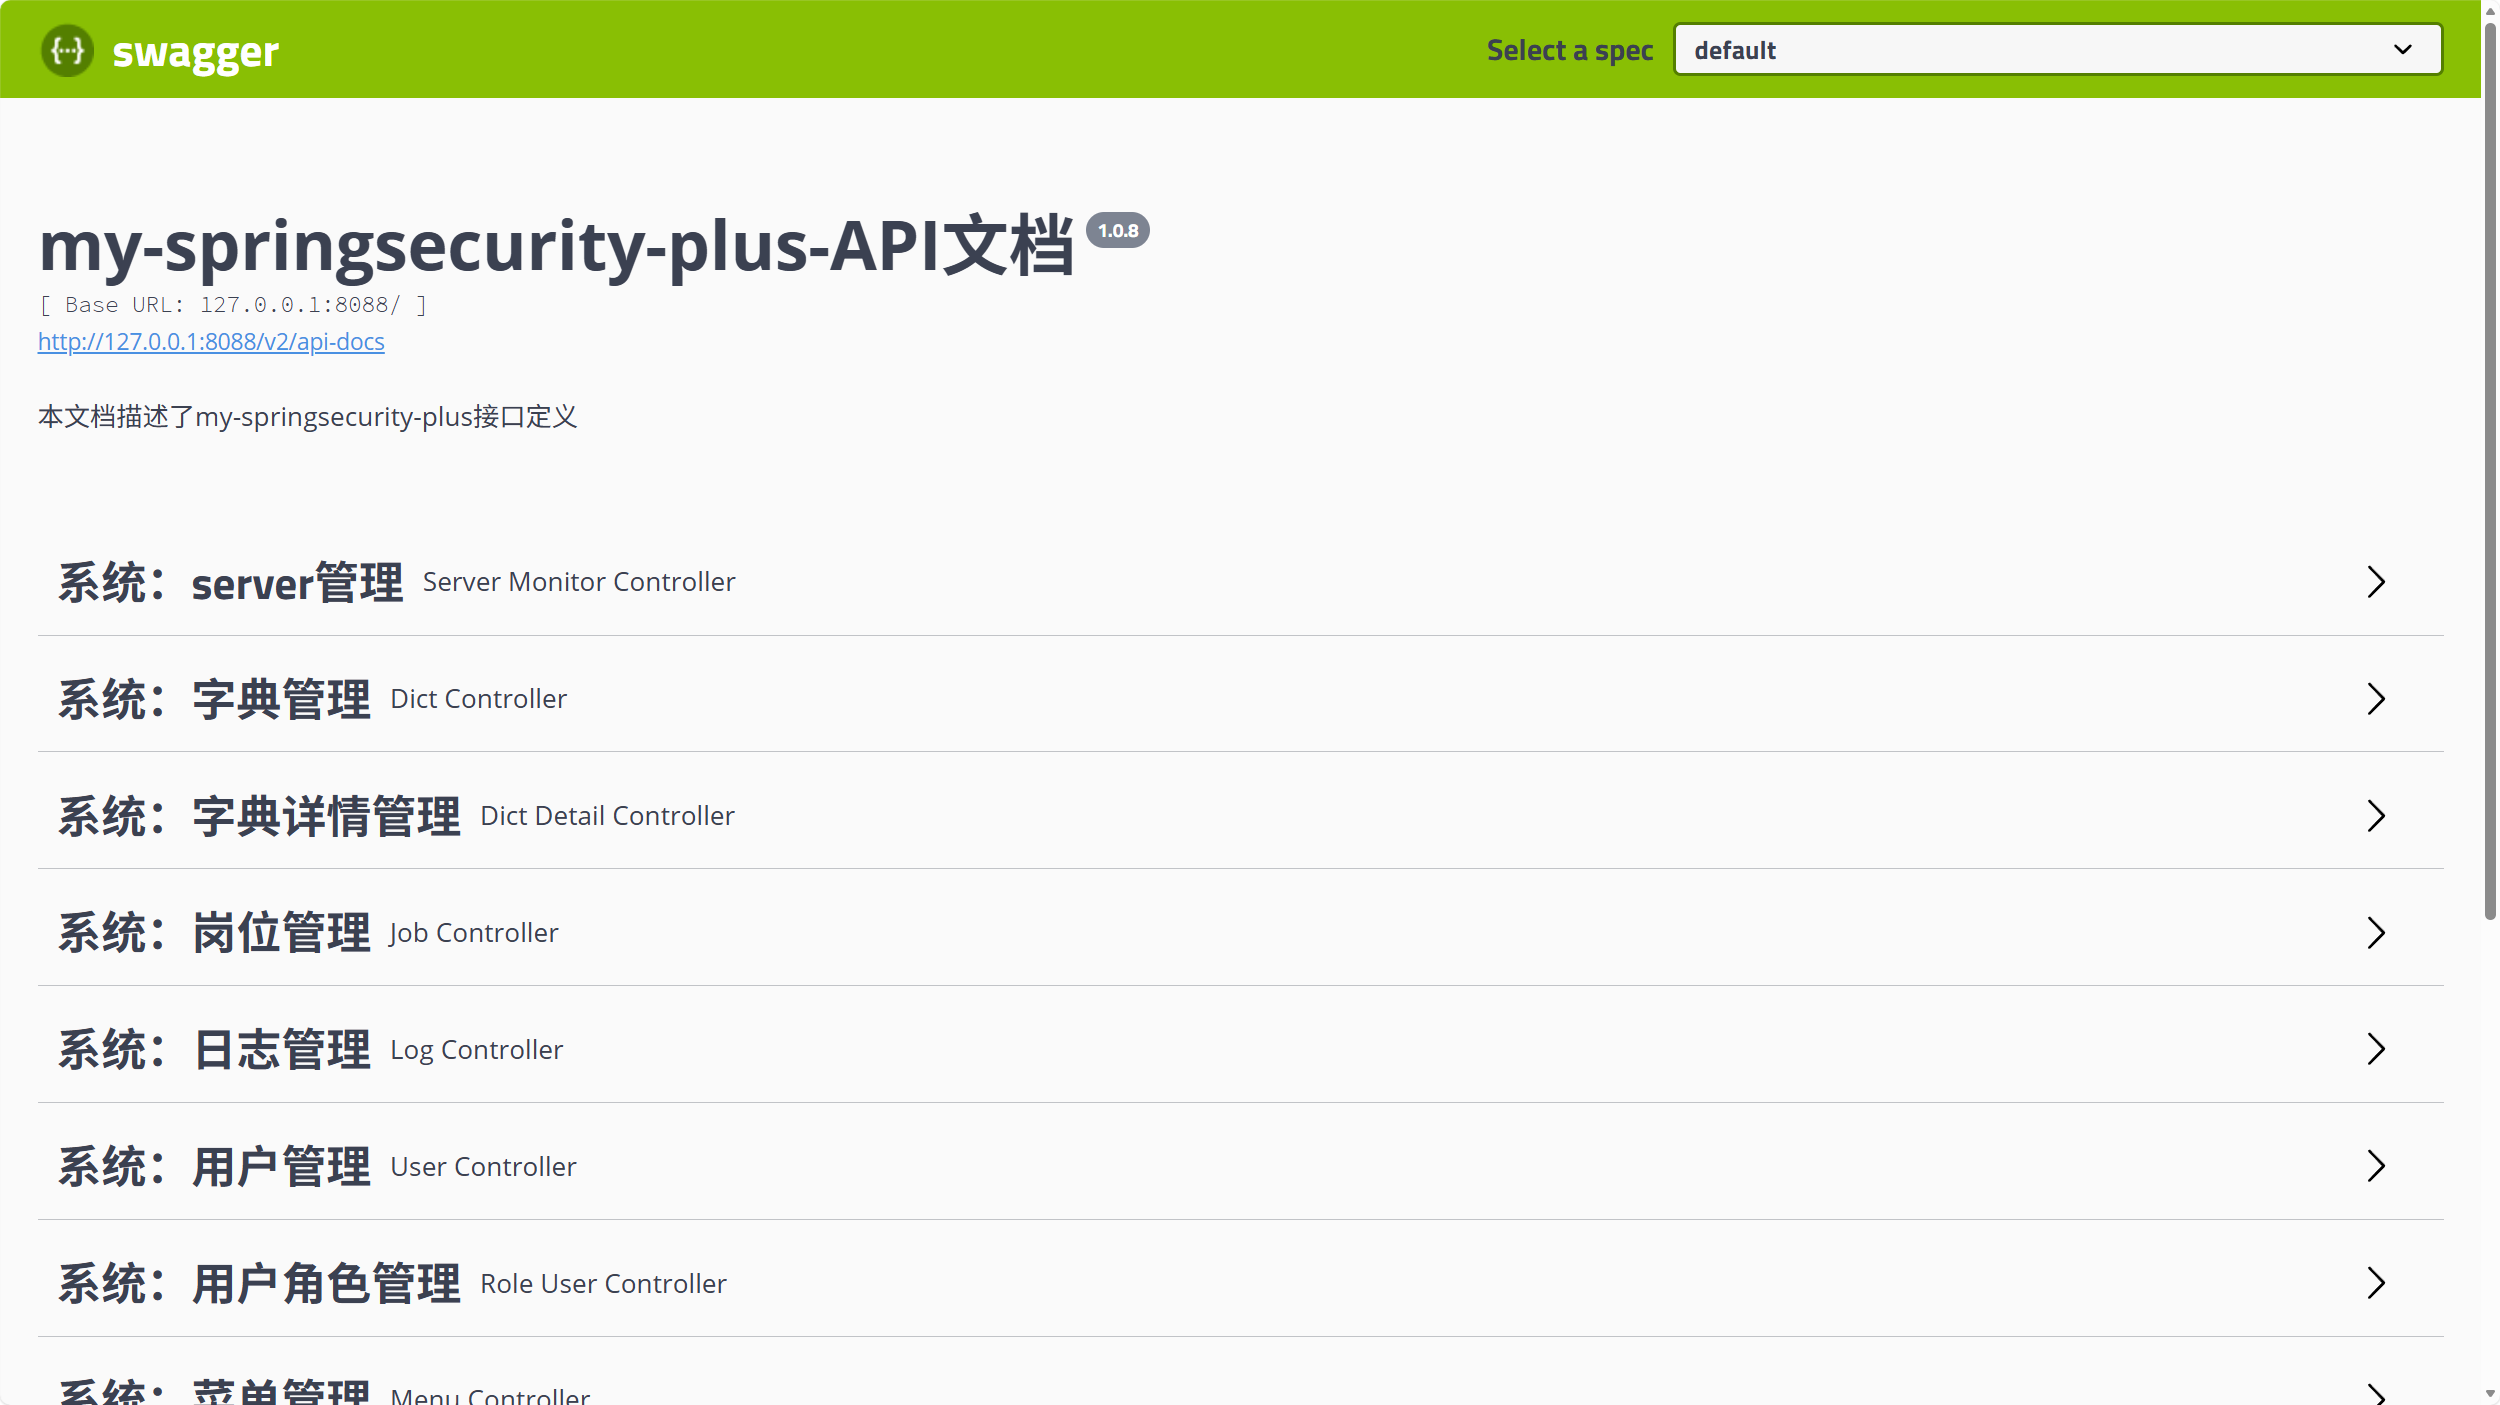2500x1405 pixels.
Task: Expand Role User Controller chevron arrow
Action: 2376,1283
